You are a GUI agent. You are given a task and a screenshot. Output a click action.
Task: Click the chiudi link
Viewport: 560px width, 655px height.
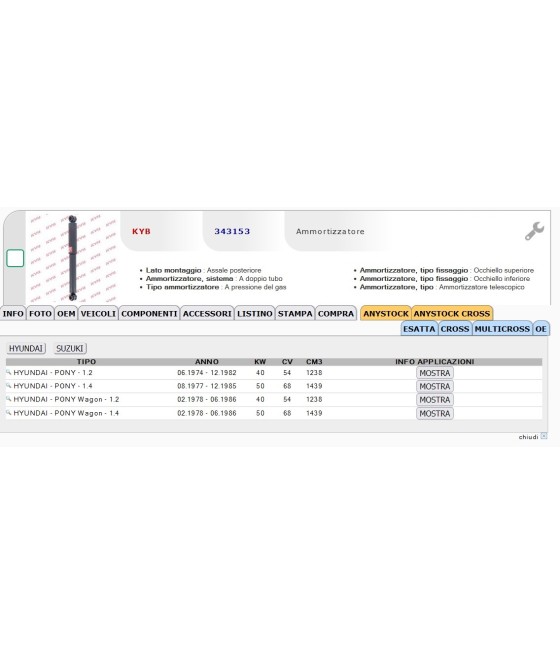pos(528,437)
